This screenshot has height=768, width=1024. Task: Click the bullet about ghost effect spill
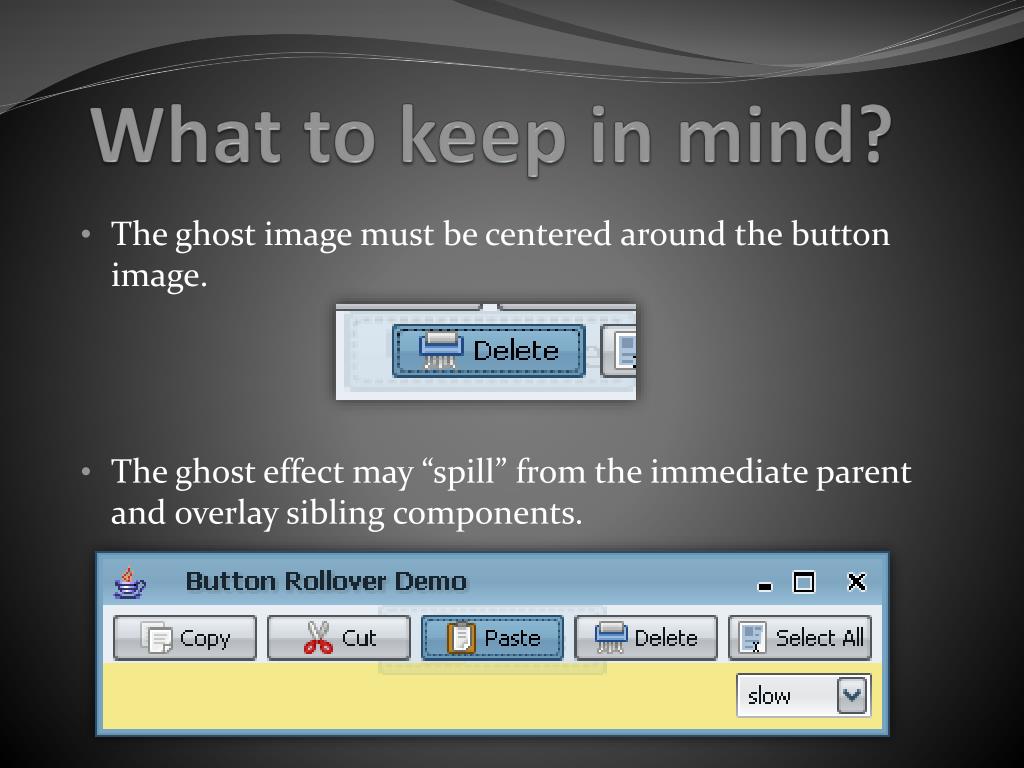pos(511,491)
